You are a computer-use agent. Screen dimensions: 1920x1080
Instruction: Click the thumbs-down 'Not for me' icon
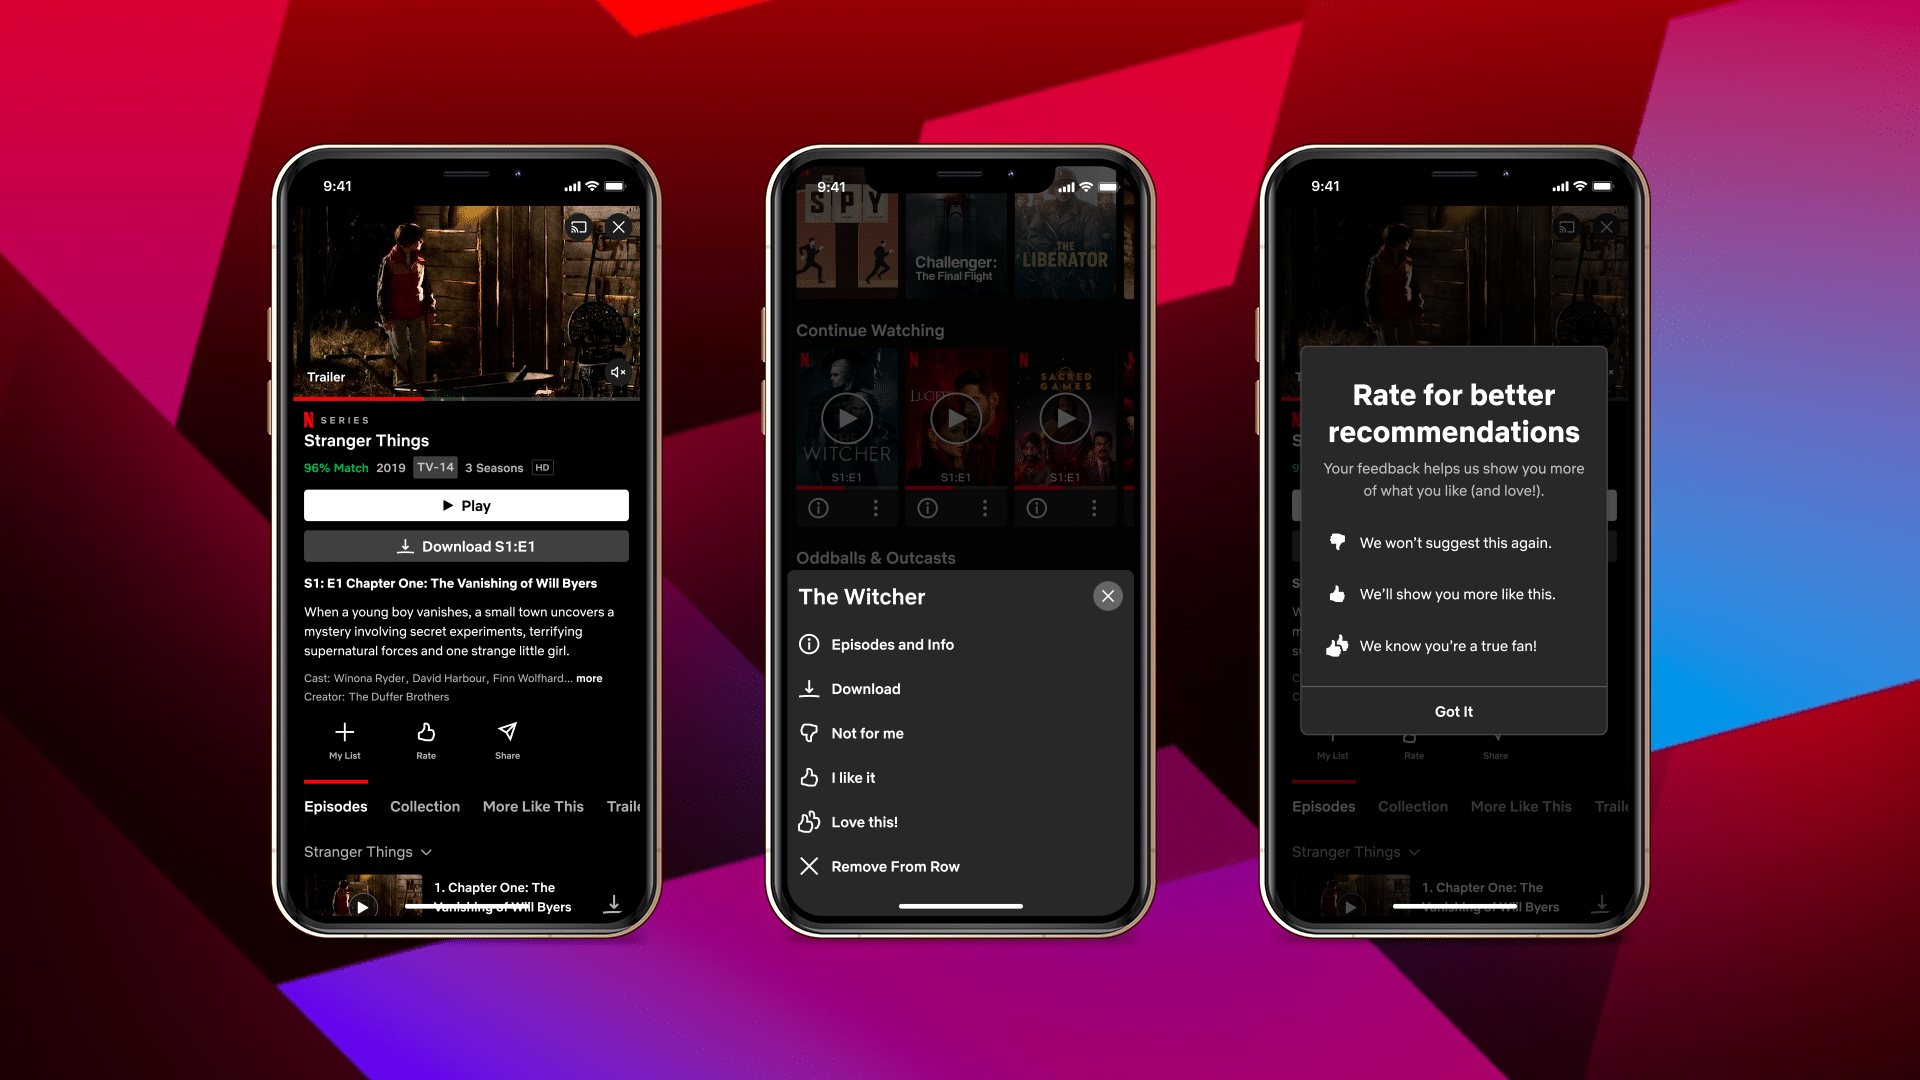[x=808, y=732]
